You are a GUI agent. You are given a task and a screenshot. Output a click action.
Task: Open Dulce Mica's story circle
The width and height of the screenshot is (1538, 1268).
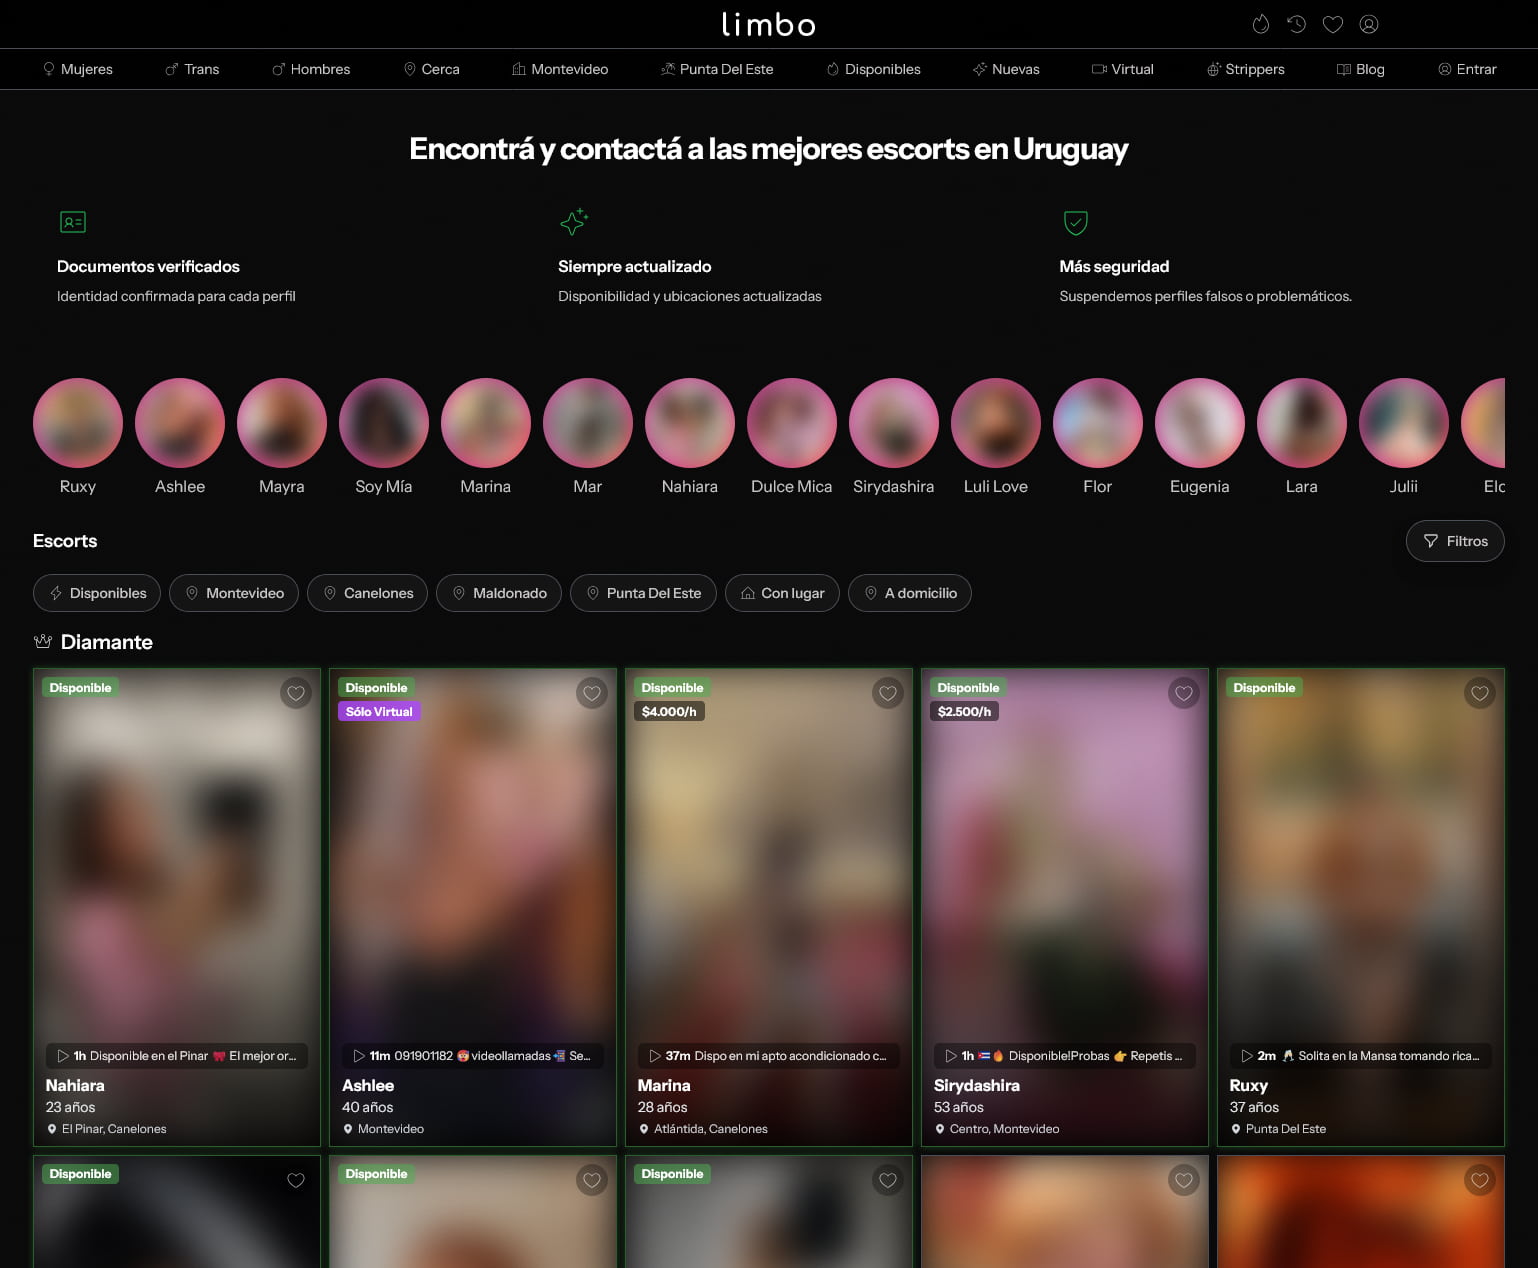click(792, 423)
